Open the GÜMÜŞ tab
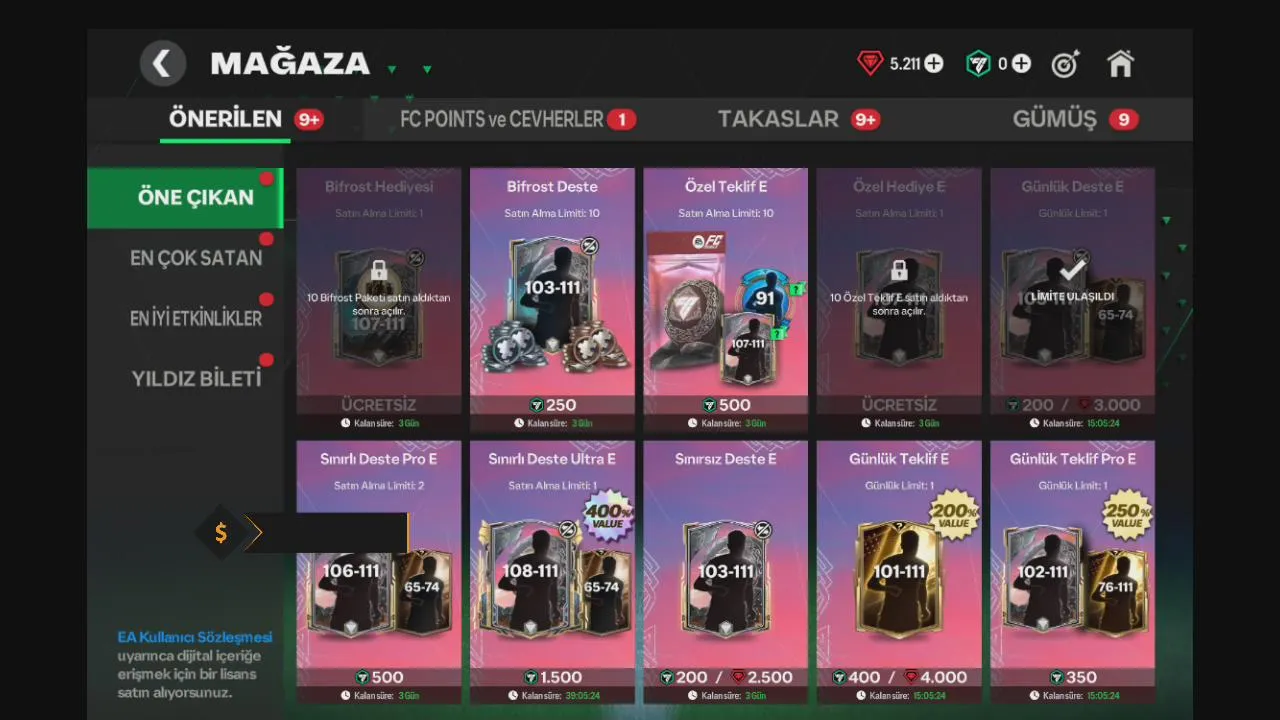The height and width of the screenshot is (720, 1280). pyautogui.click(x=1054, y=119)
